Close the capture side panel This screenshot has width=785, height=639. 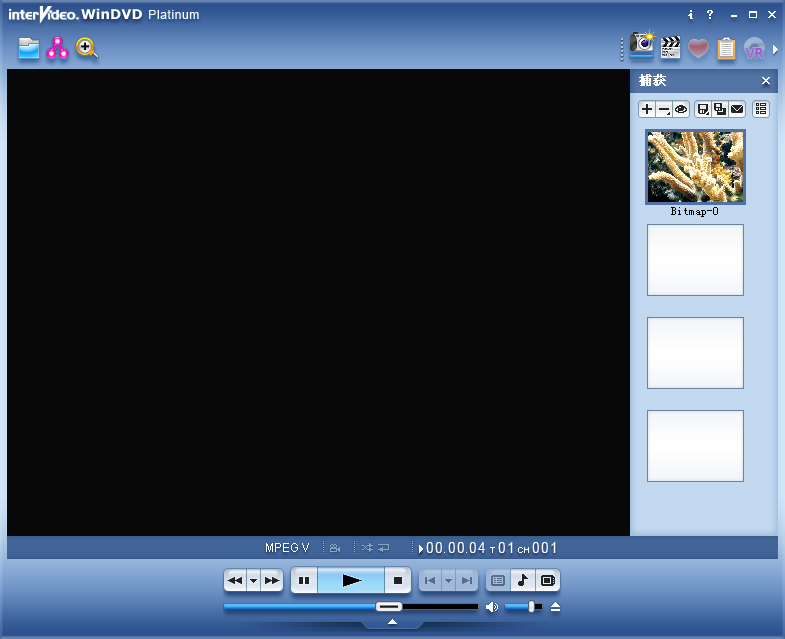[x=765, y=81]
